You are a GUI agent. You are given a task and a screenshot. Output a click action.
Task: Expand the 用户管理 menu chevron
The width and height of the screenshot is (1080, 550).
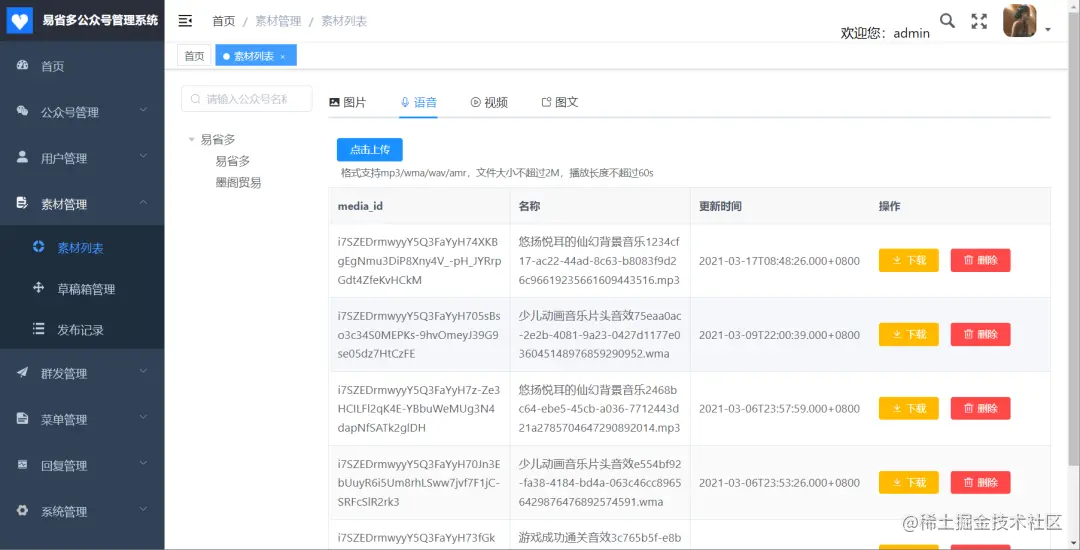(x=143, y=156)
